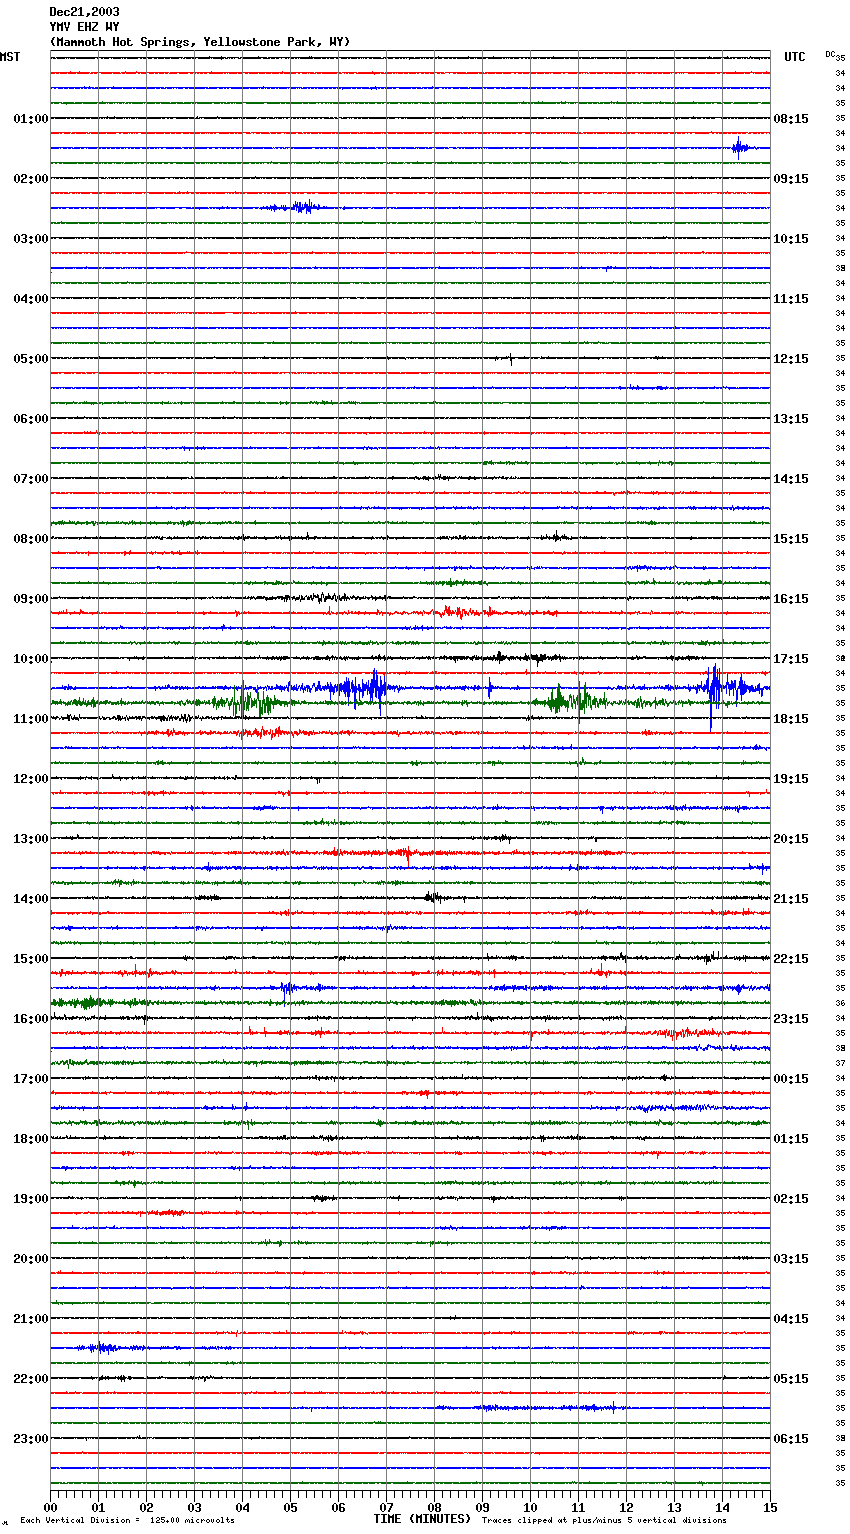
Task: Click the '00:15' UTC row label
Action: click(x=791, y=1079)
